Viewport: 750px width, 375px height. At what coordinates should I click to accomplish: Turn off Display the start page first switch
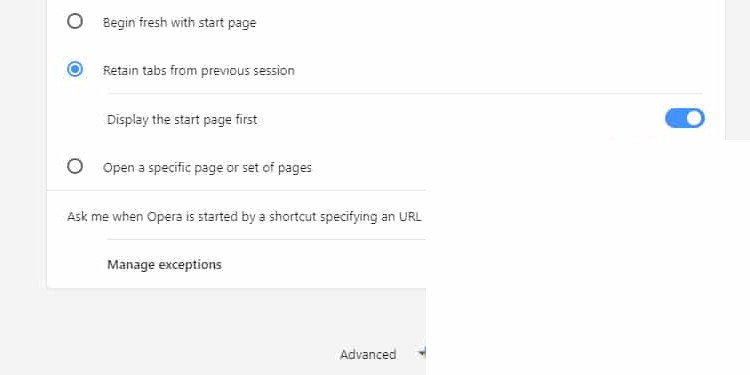(684, 118)
